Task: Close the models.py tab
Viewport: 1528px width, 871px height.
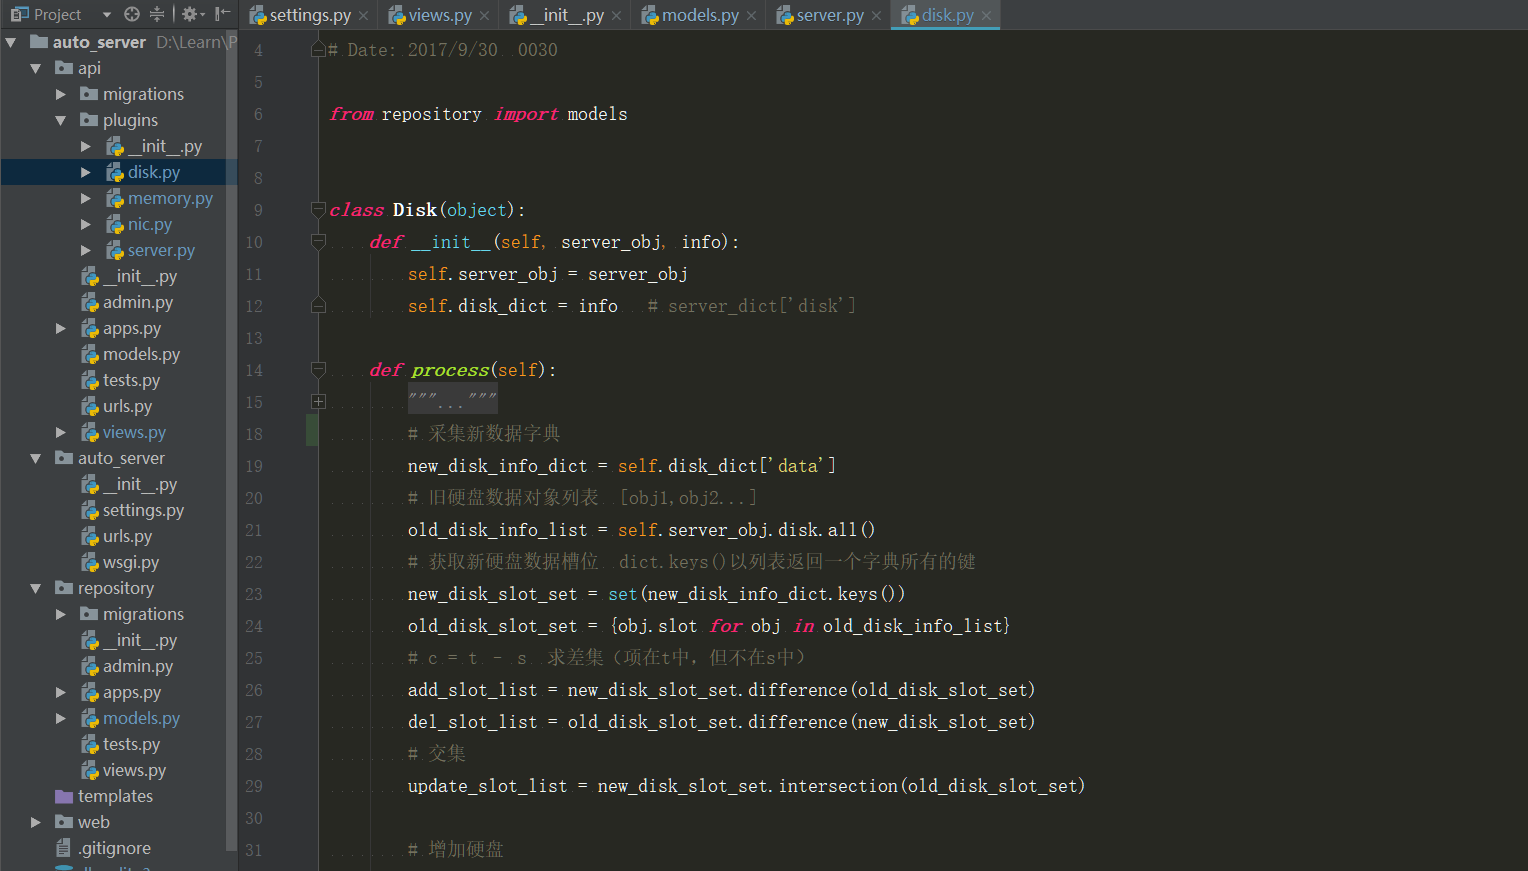Action: (x=751, y=16)
